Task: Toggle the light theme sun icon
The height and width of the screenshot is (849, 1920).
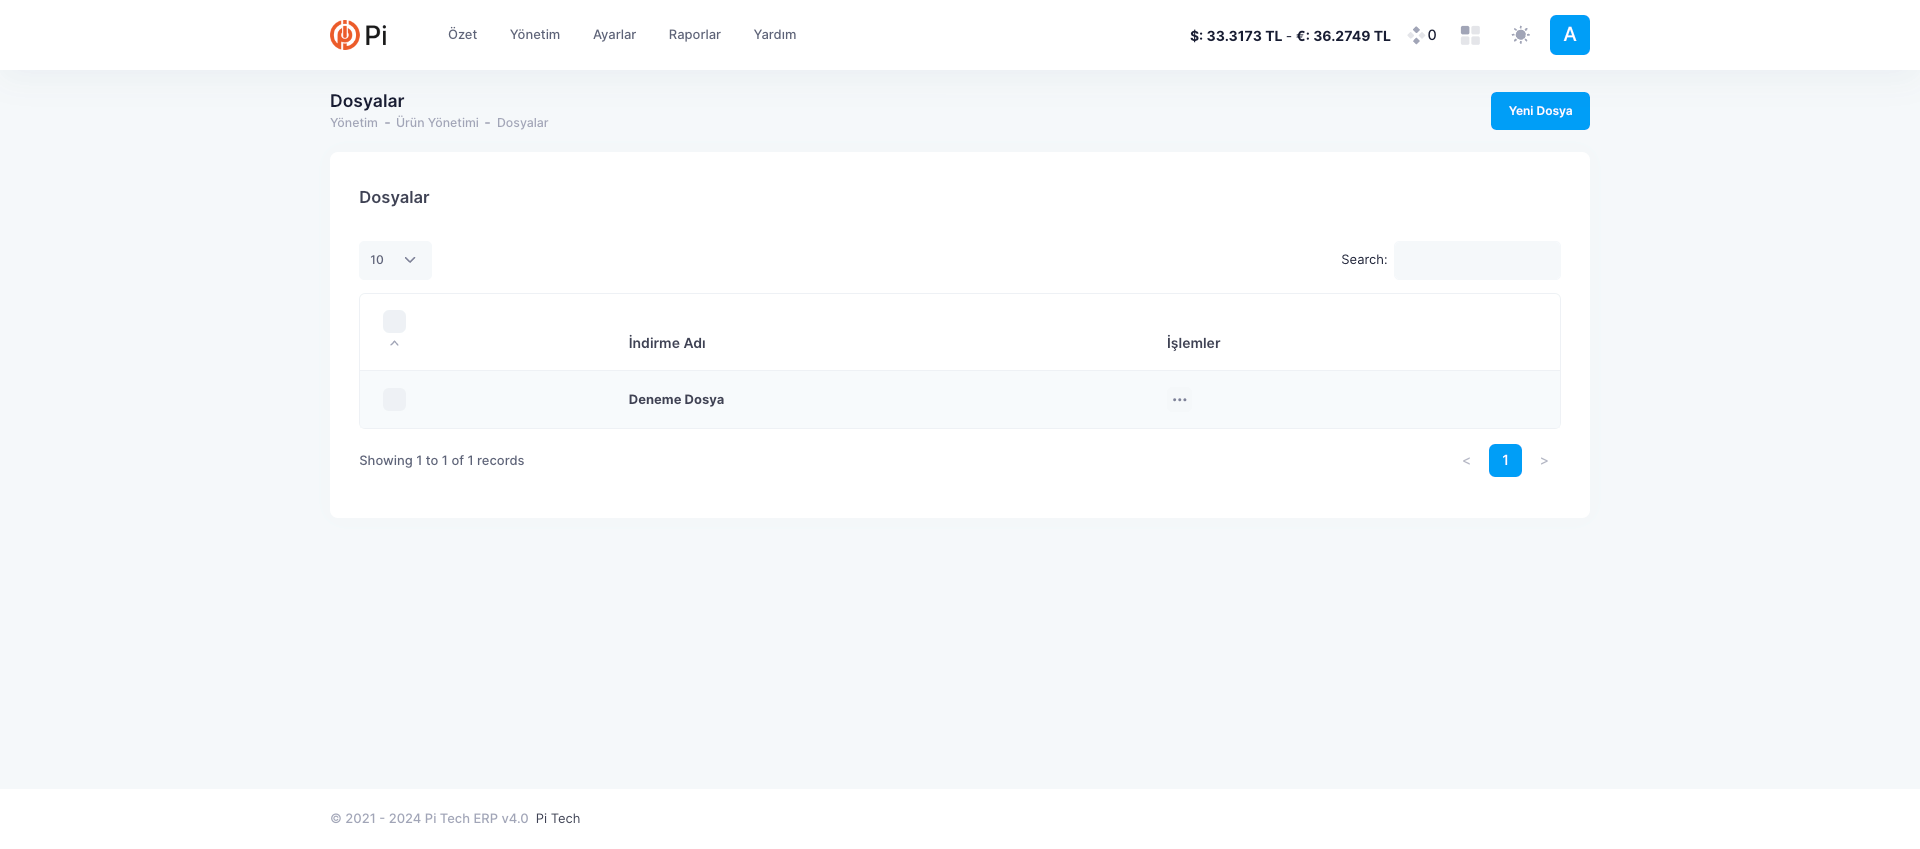Action: (1520, 35)
